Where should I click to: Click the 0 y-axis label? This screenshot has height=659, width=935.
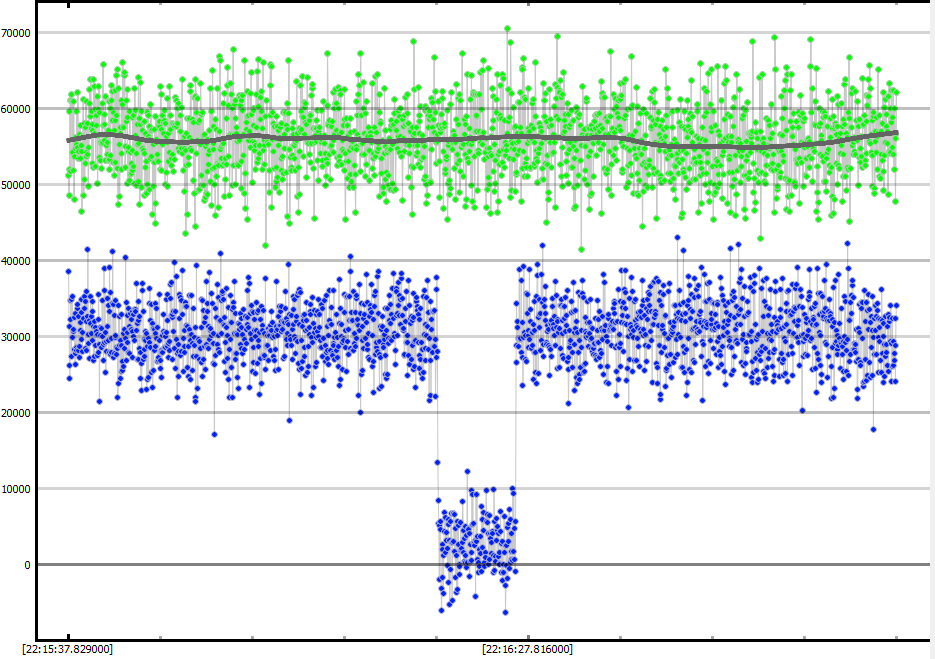click(x=28, y=565)
